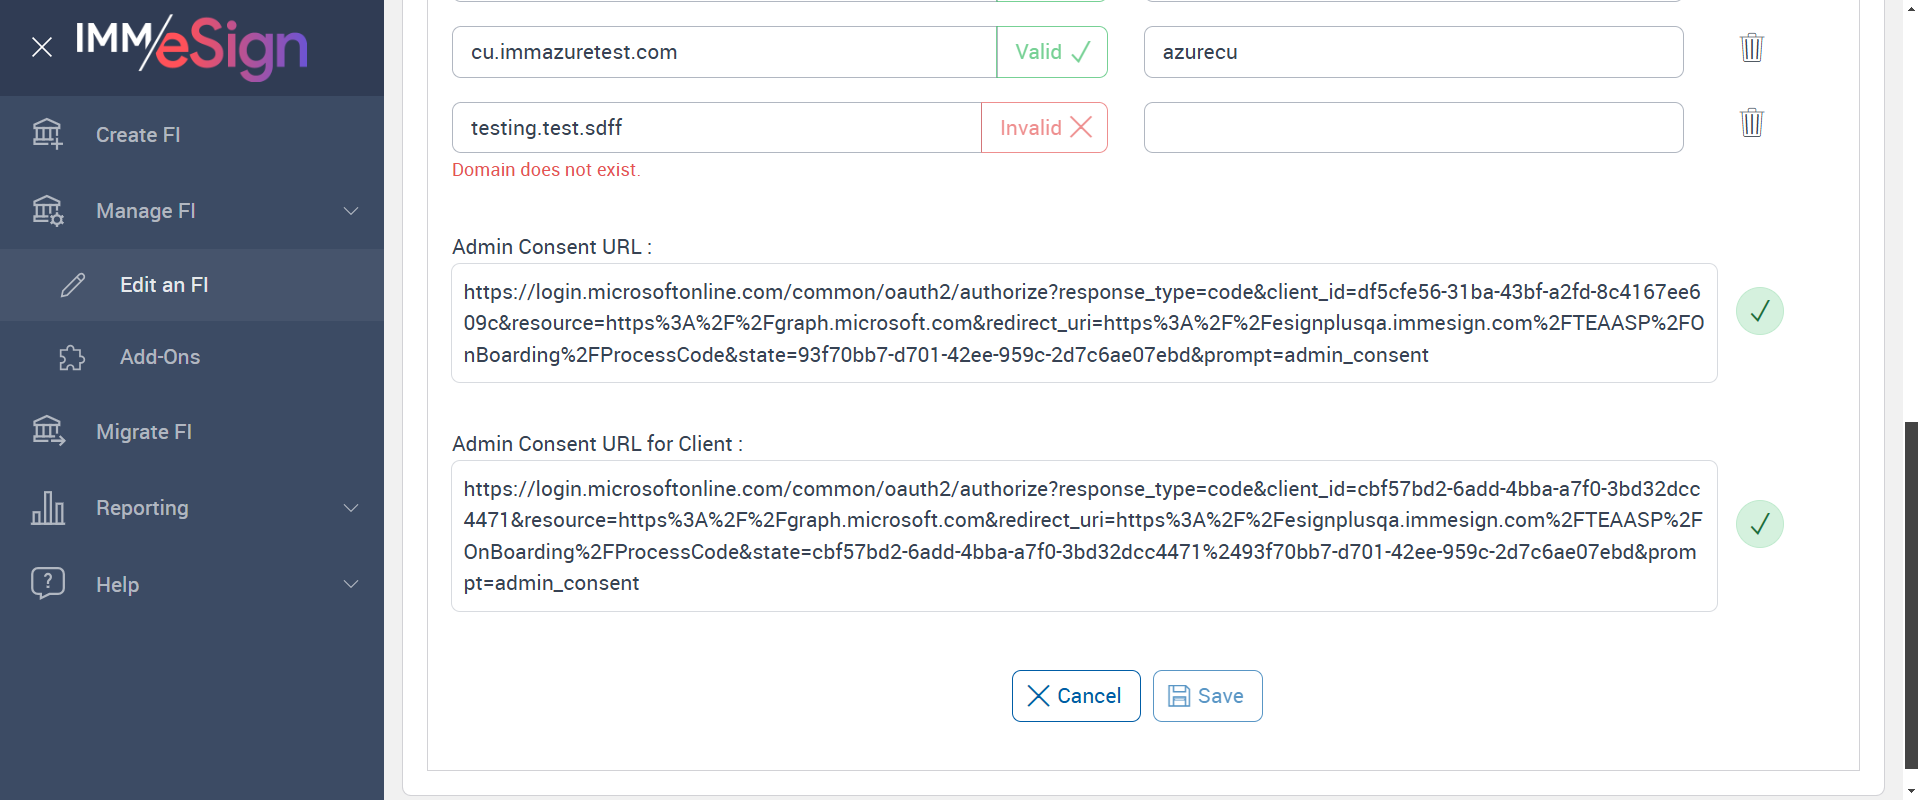Delete the cu.immazuretest.com domain row
This screenshot has width=1920, height=800.
point(1751,48)
